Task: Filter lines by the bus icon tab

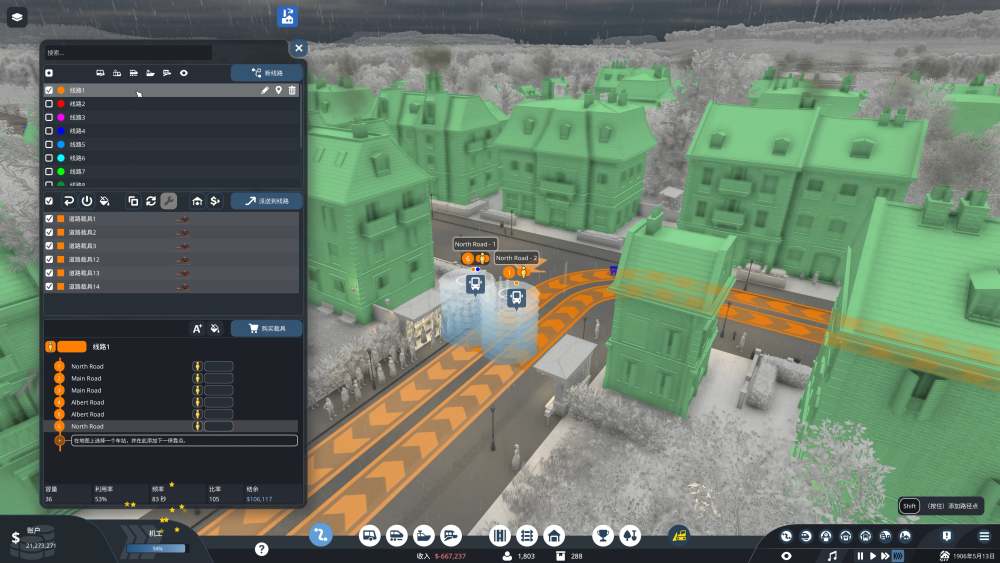Action: coord(100,73)
